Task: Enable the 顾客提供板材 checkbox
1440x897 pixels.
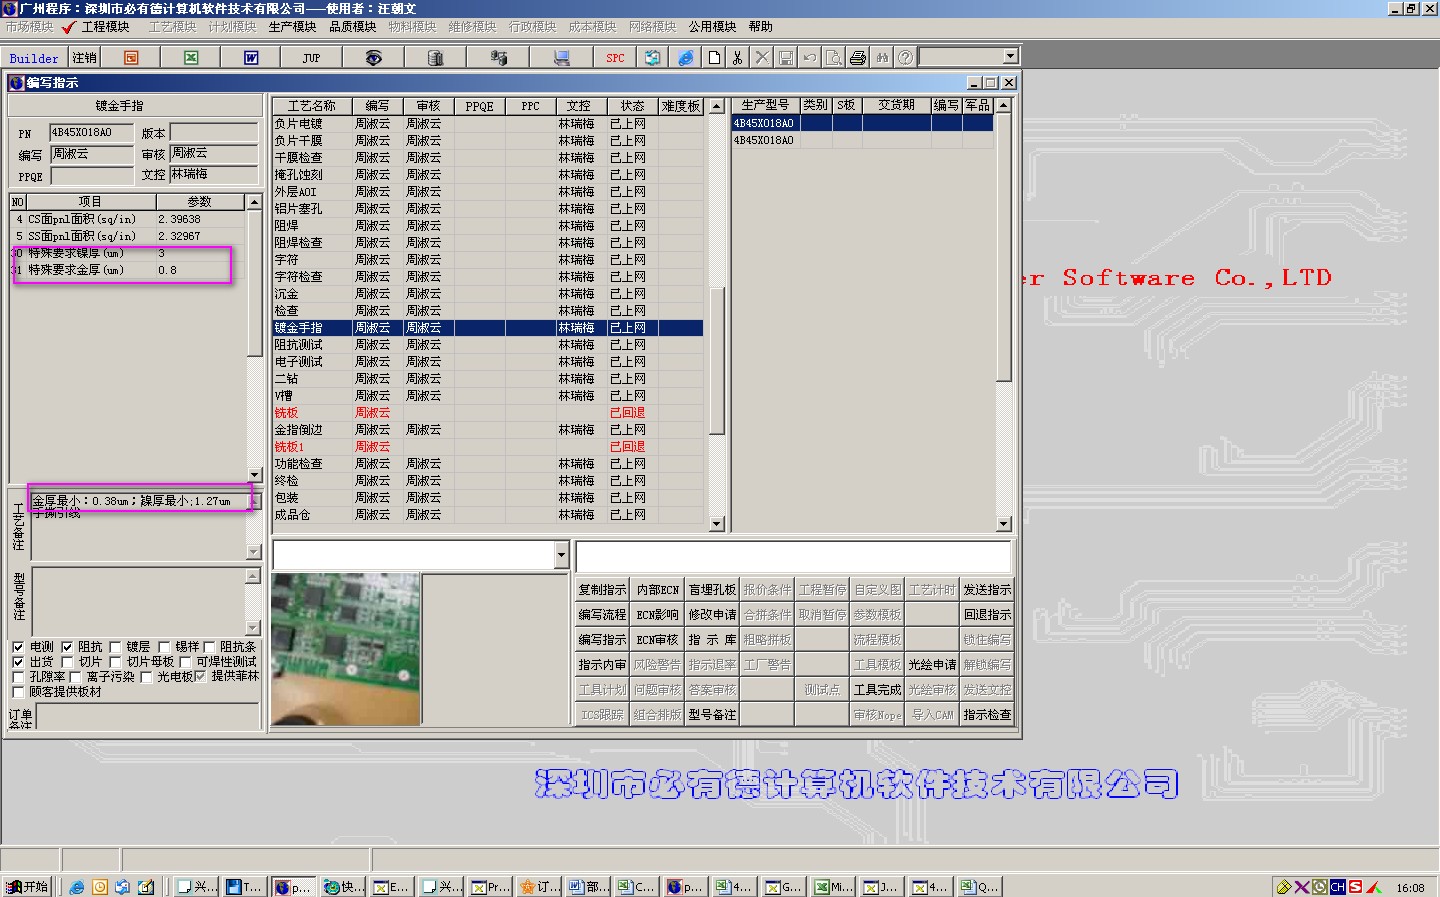Action: [18, 692]
